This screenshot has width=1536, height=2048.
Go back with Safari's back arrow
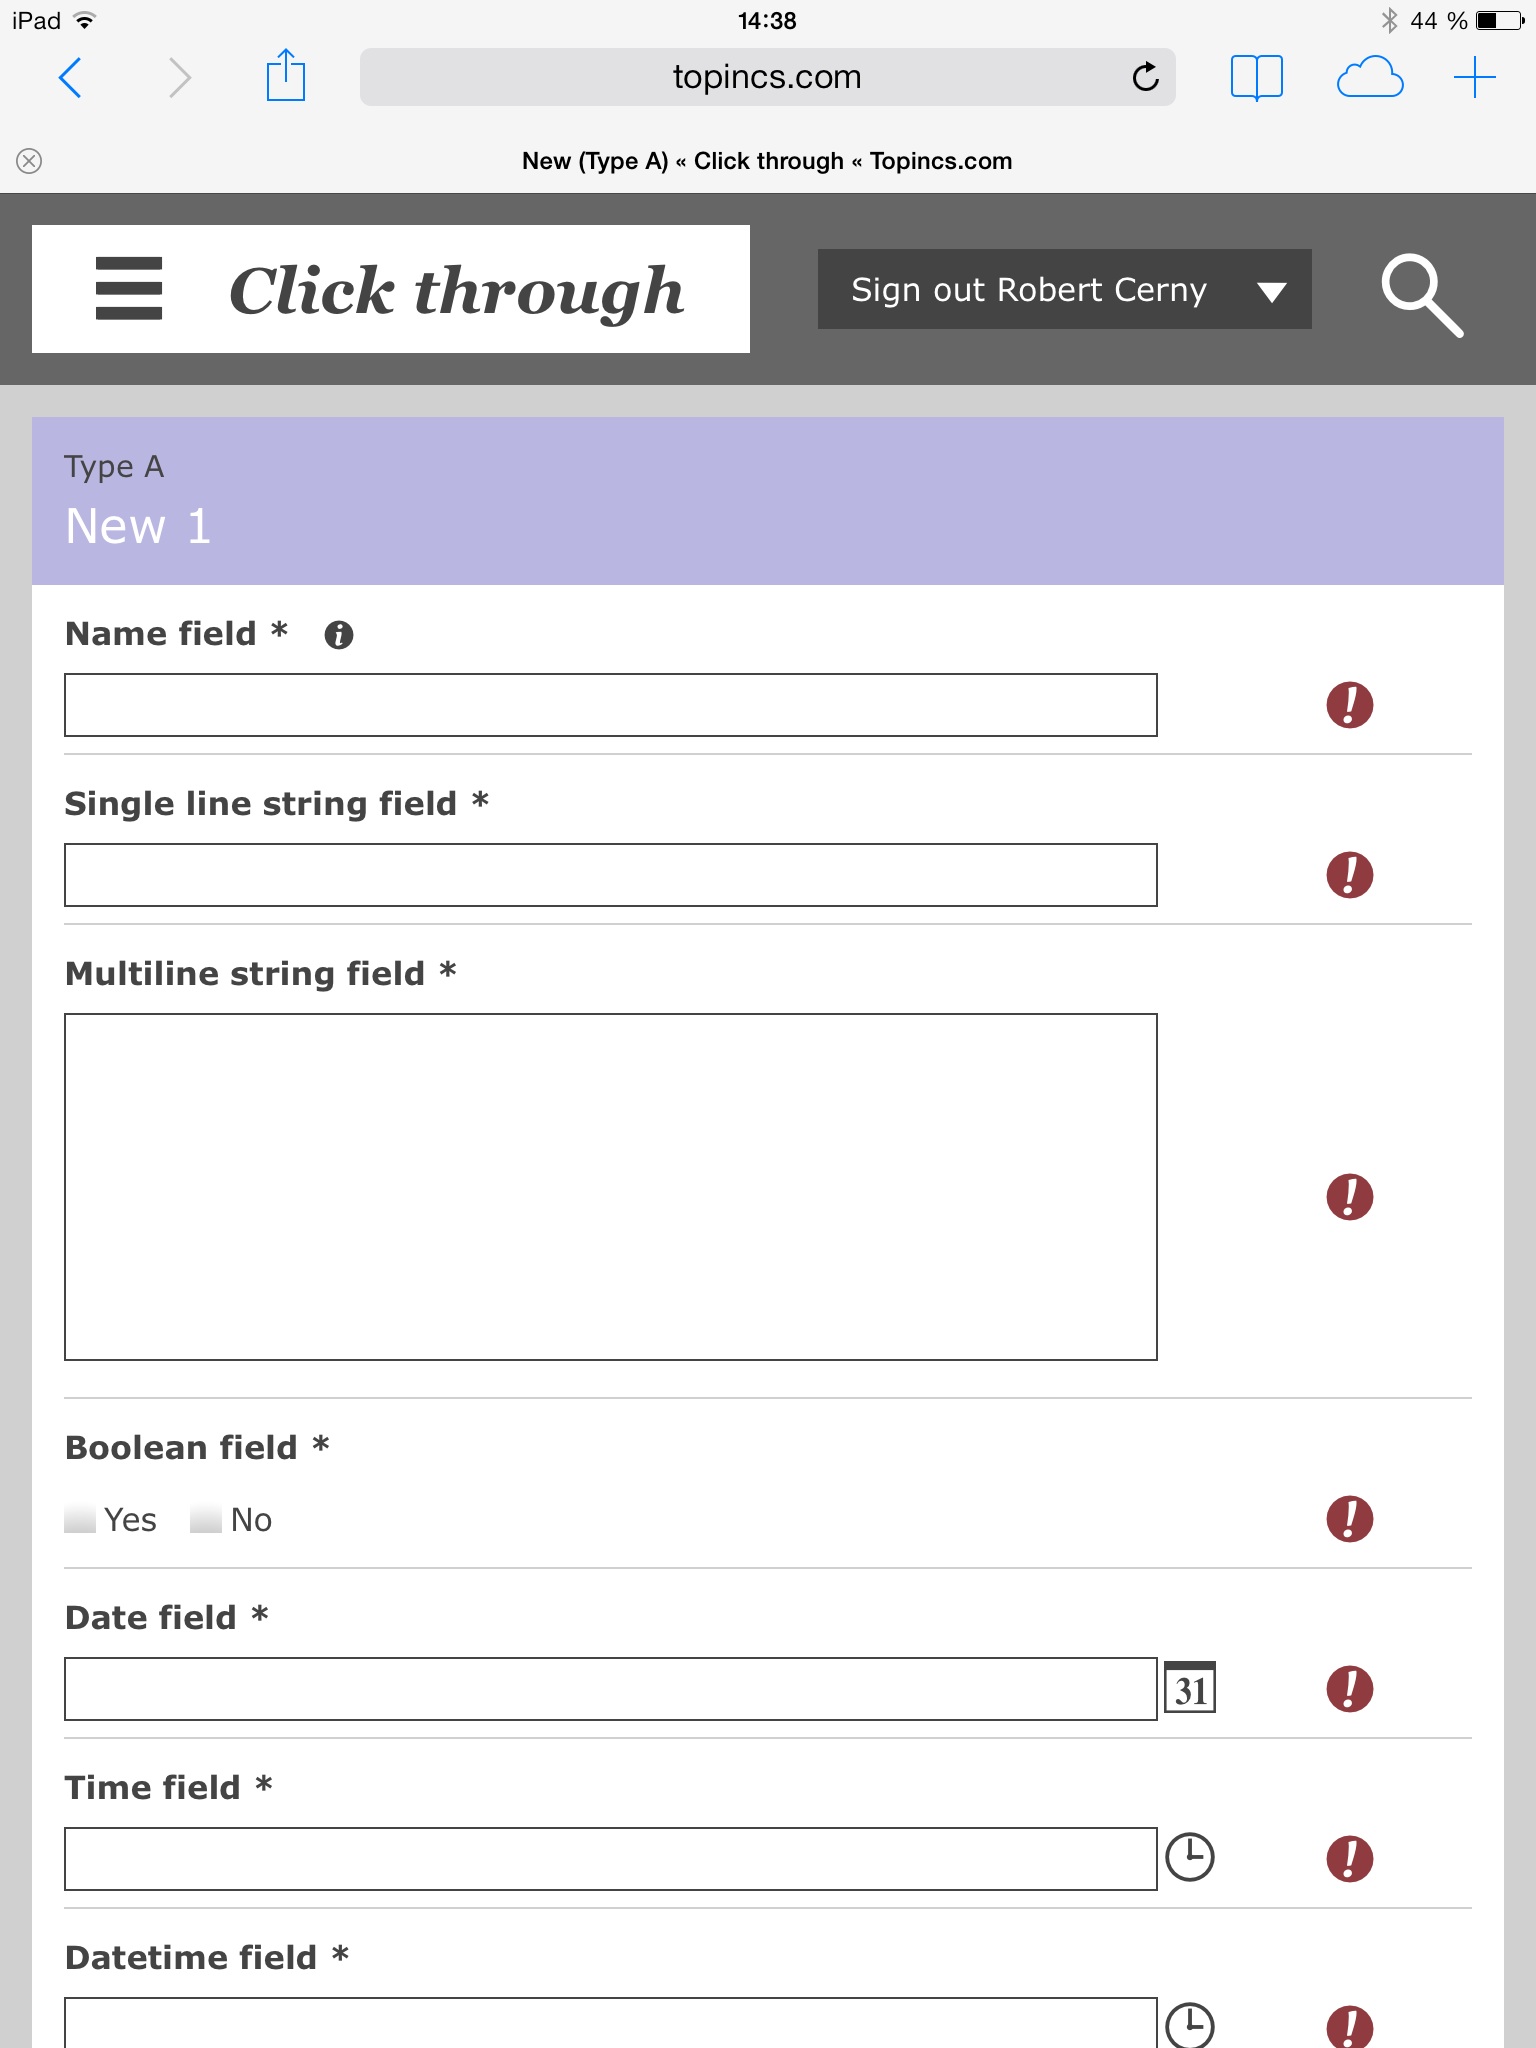(x=70, y=77)
